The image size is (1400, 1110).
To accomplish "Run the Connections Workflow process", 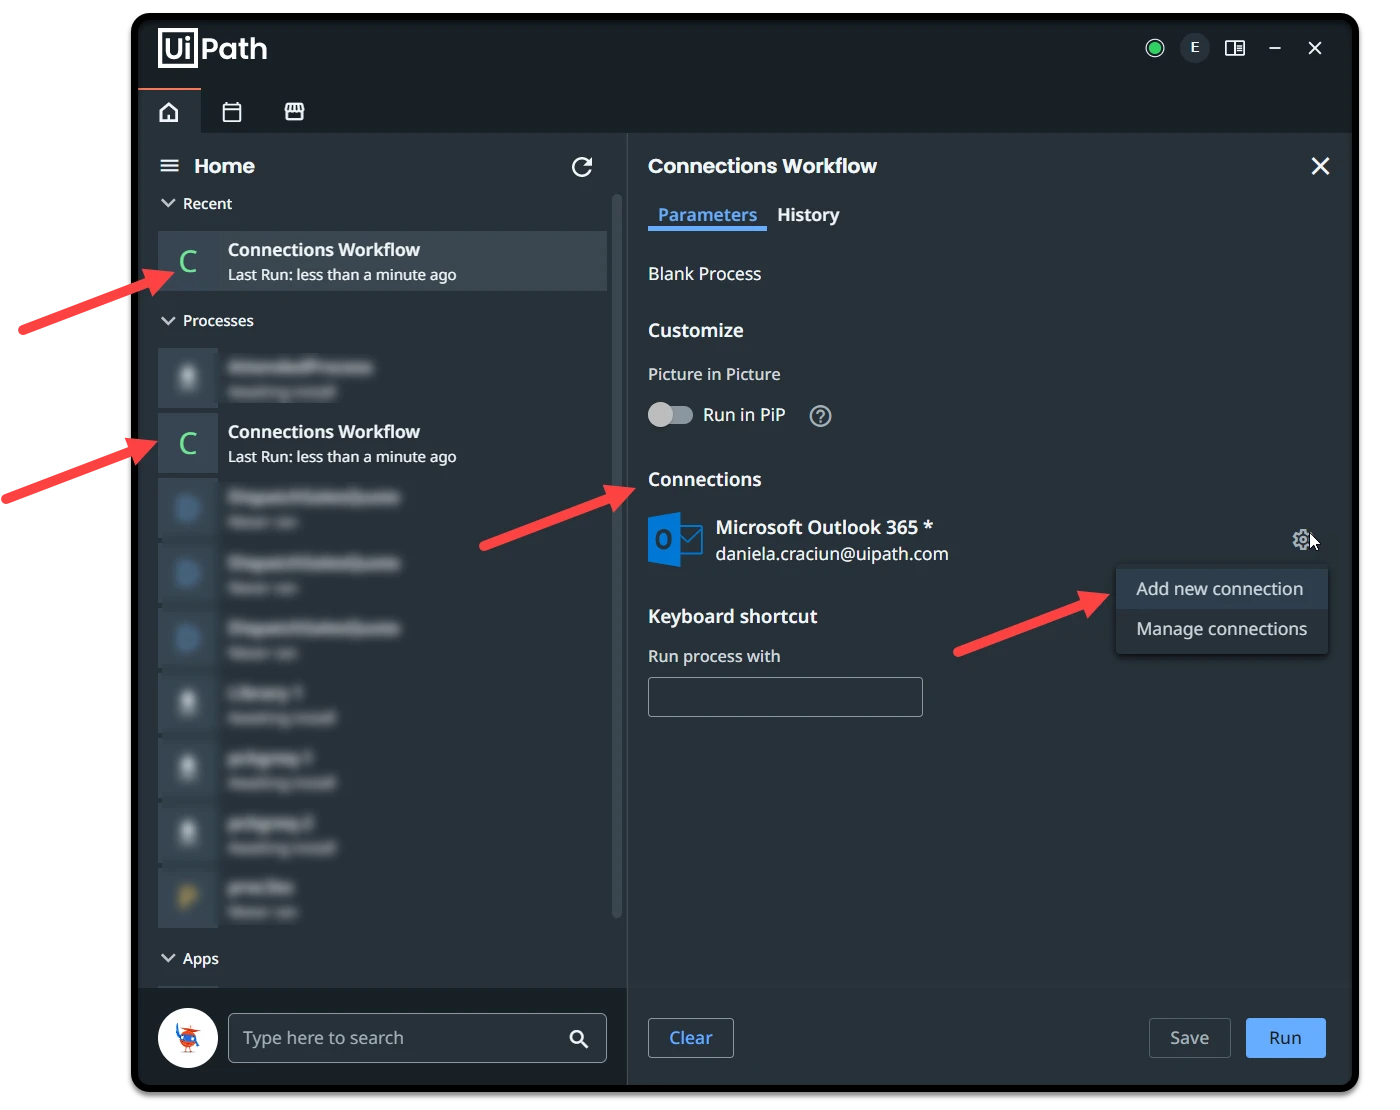I will pos(1286,1038).
